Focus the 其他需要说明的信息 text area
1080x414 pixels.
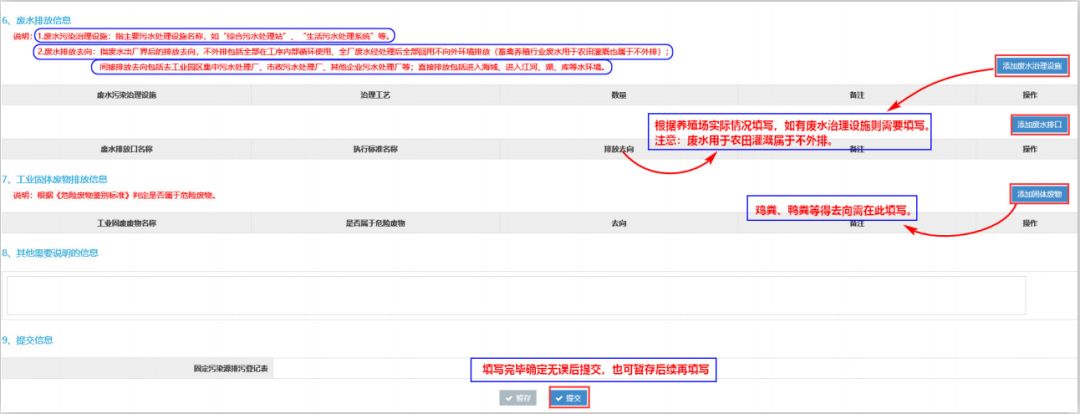pyautogui.click(x=516, y=294)
